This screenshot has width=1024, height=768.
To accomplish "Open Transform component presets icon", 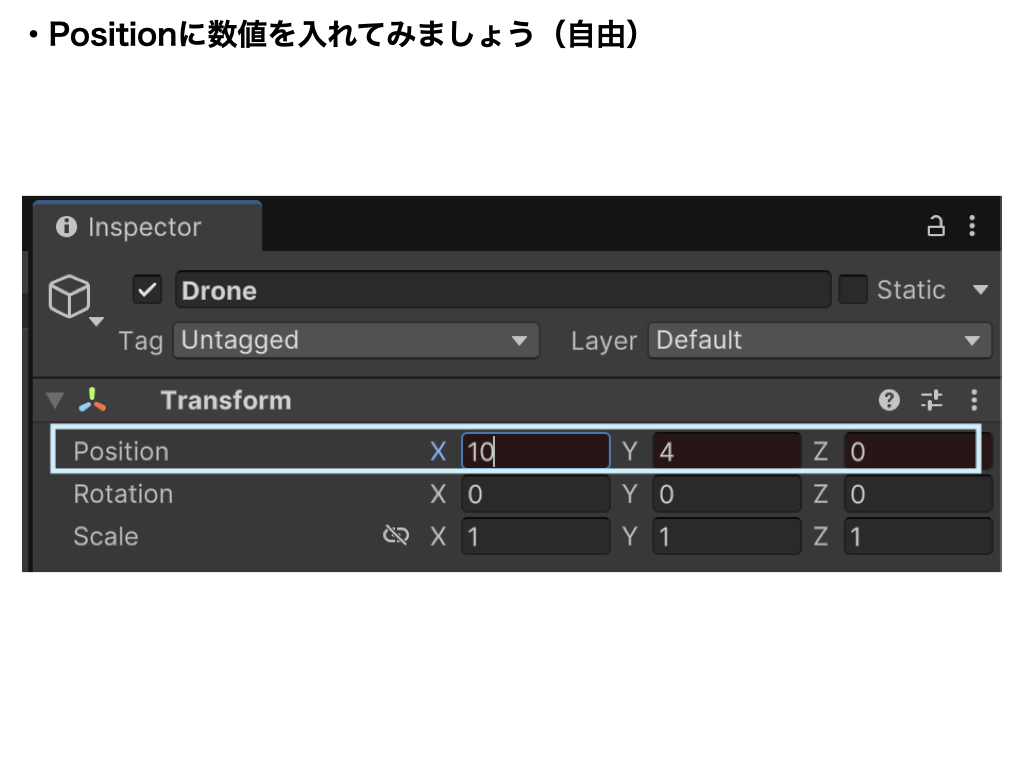I will (932, 400).
